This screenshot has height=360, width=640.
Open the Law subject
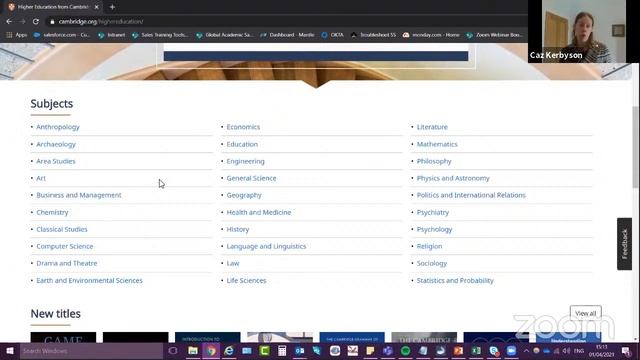233,263
